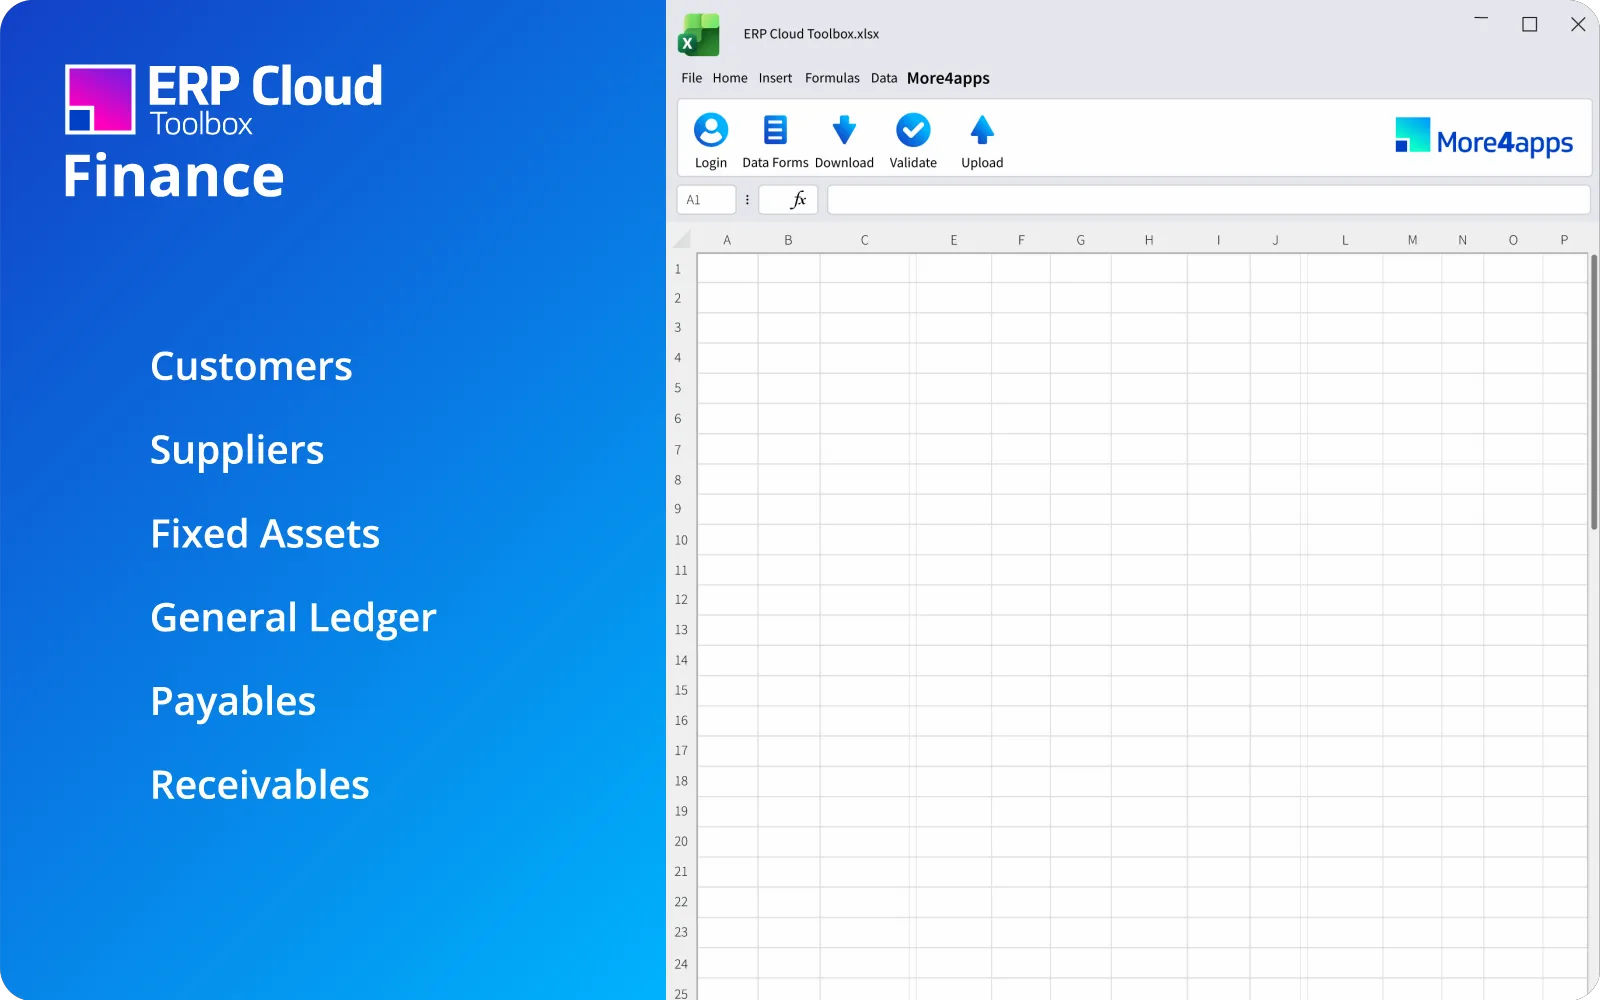Click the Name Box showing A1
The height and width of the screenshot is (1000, 1600).
click(x=706, y=200)
